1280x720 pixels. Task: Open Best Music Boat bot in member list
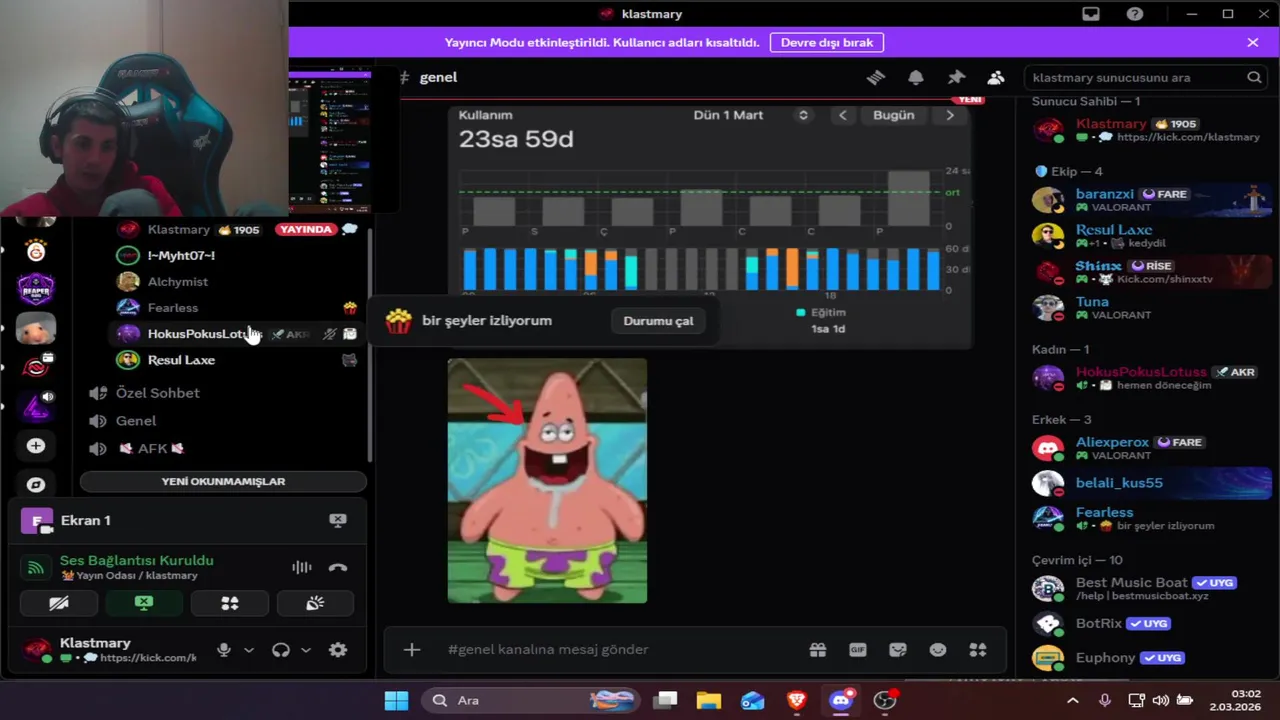[1148, 588]
